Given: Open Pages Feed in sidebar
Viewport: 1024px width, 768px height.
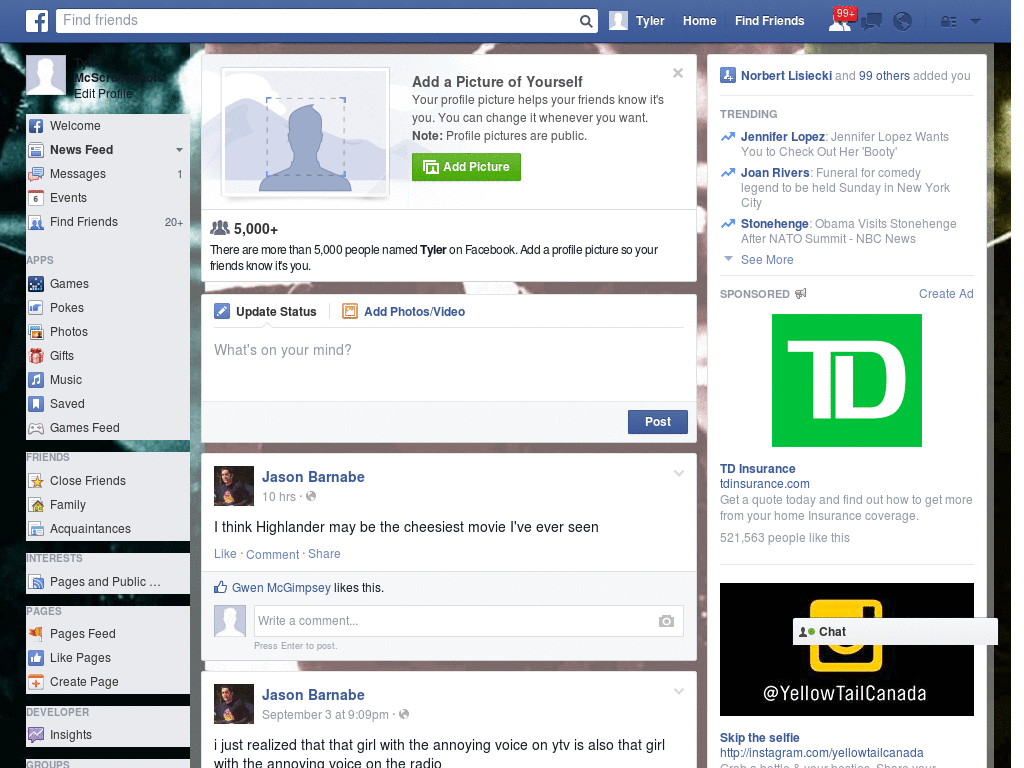Looking at the screenshot, I should pos(108,633).
